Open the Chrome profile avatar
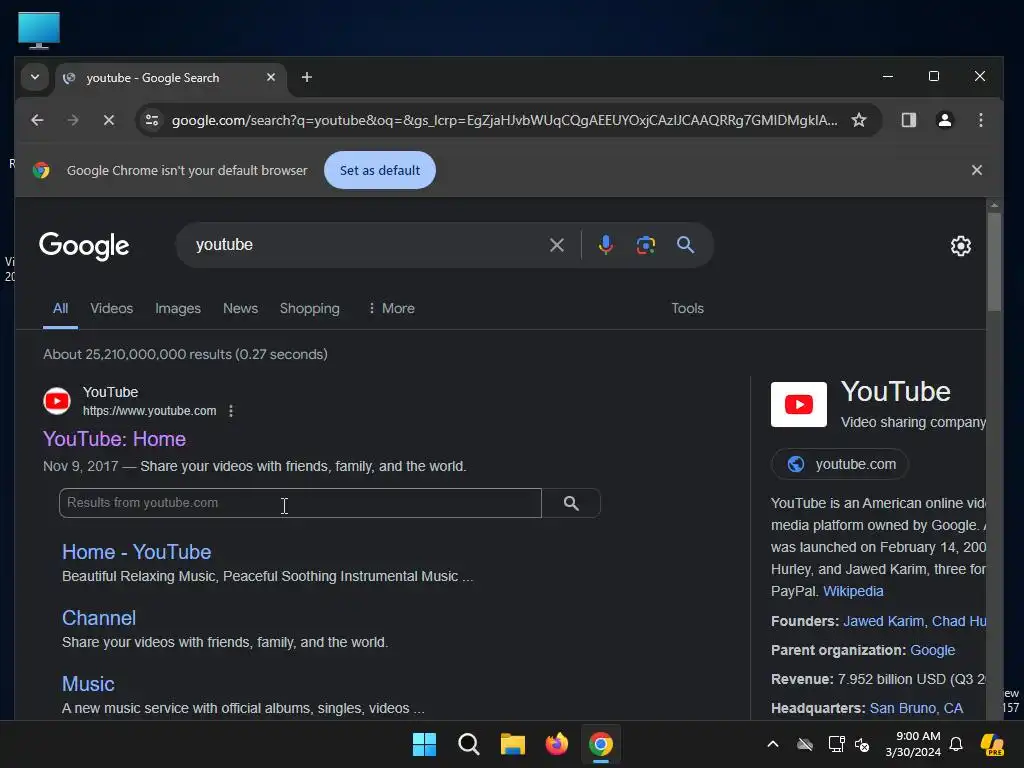1024x768 pixels. (944, 120)
